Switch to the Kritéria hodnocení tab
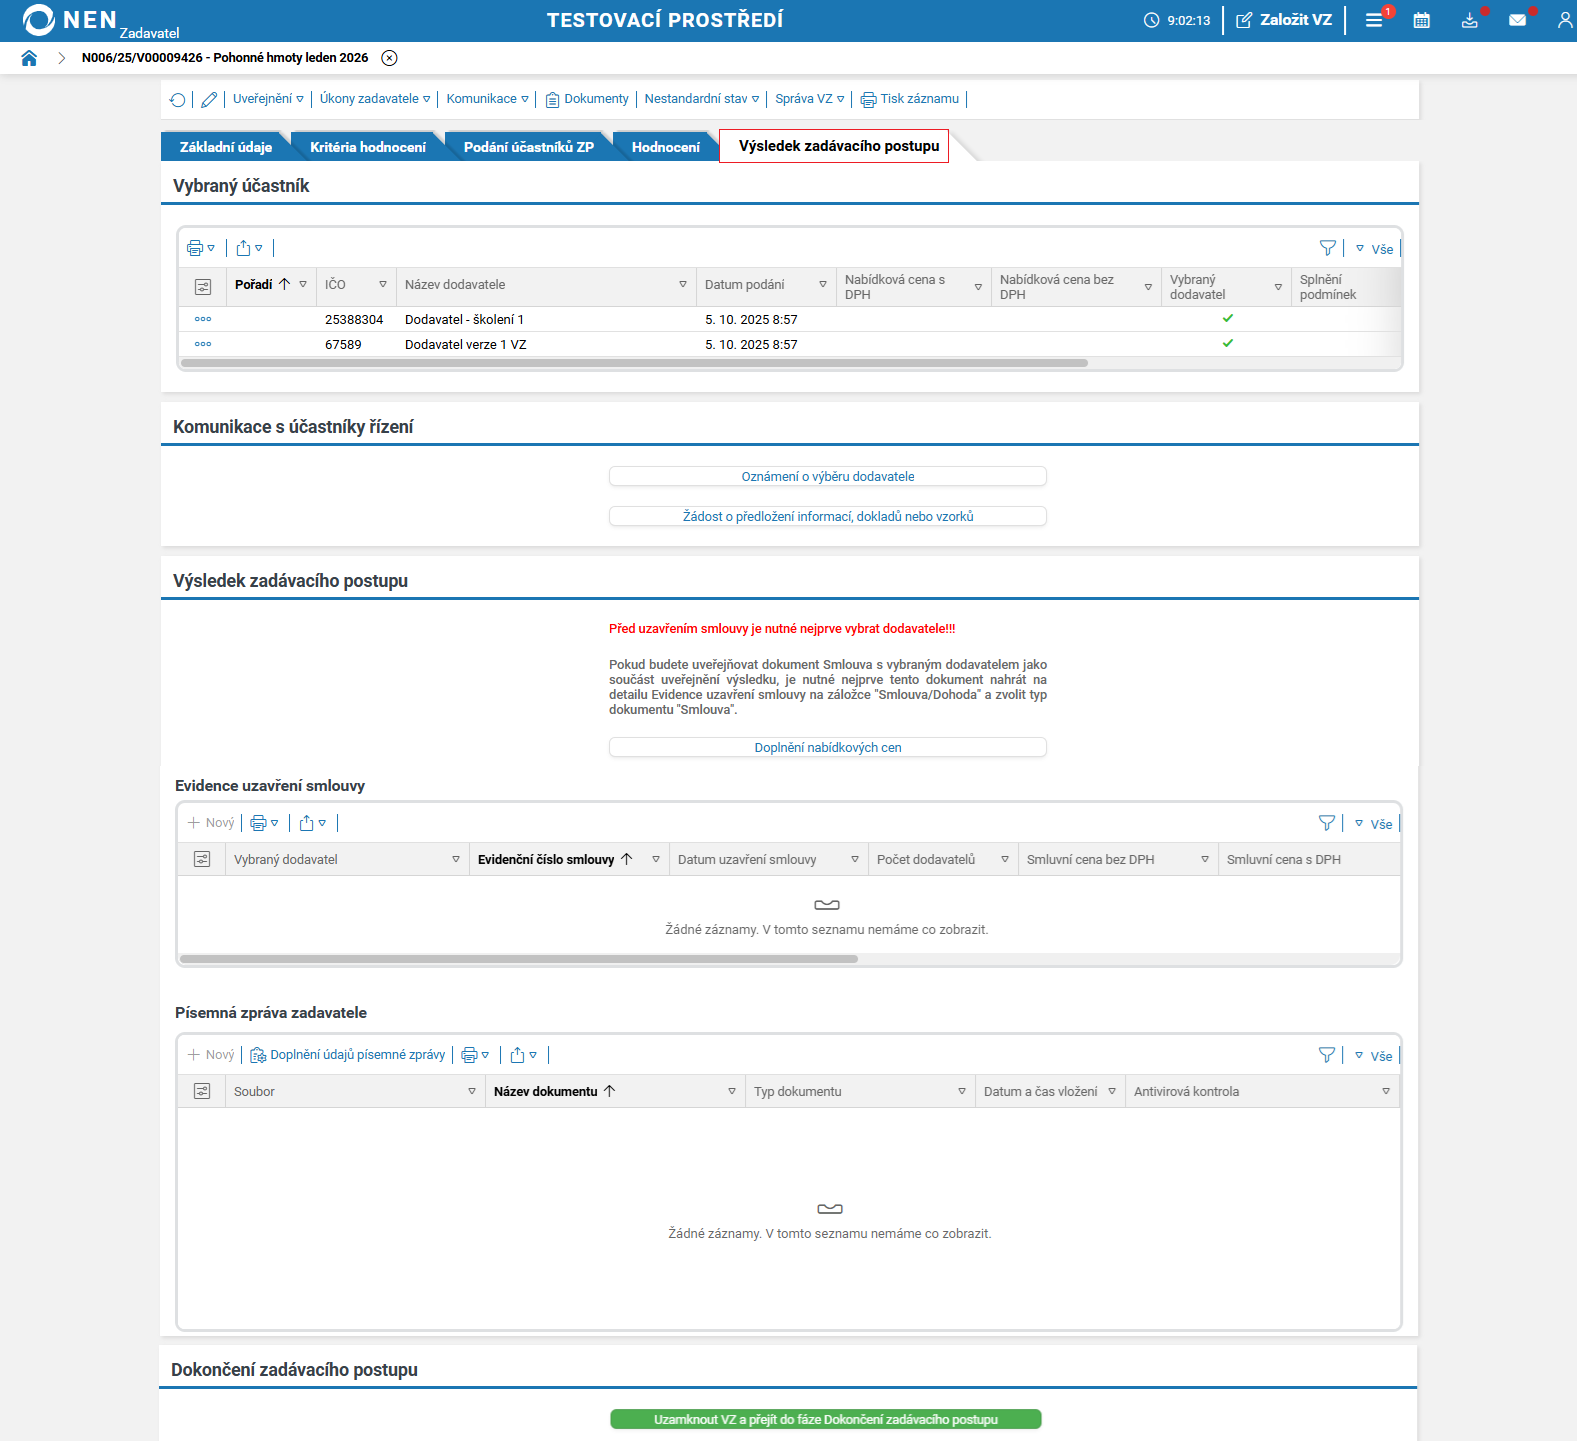The image size is (1577, 1441). 368,147
